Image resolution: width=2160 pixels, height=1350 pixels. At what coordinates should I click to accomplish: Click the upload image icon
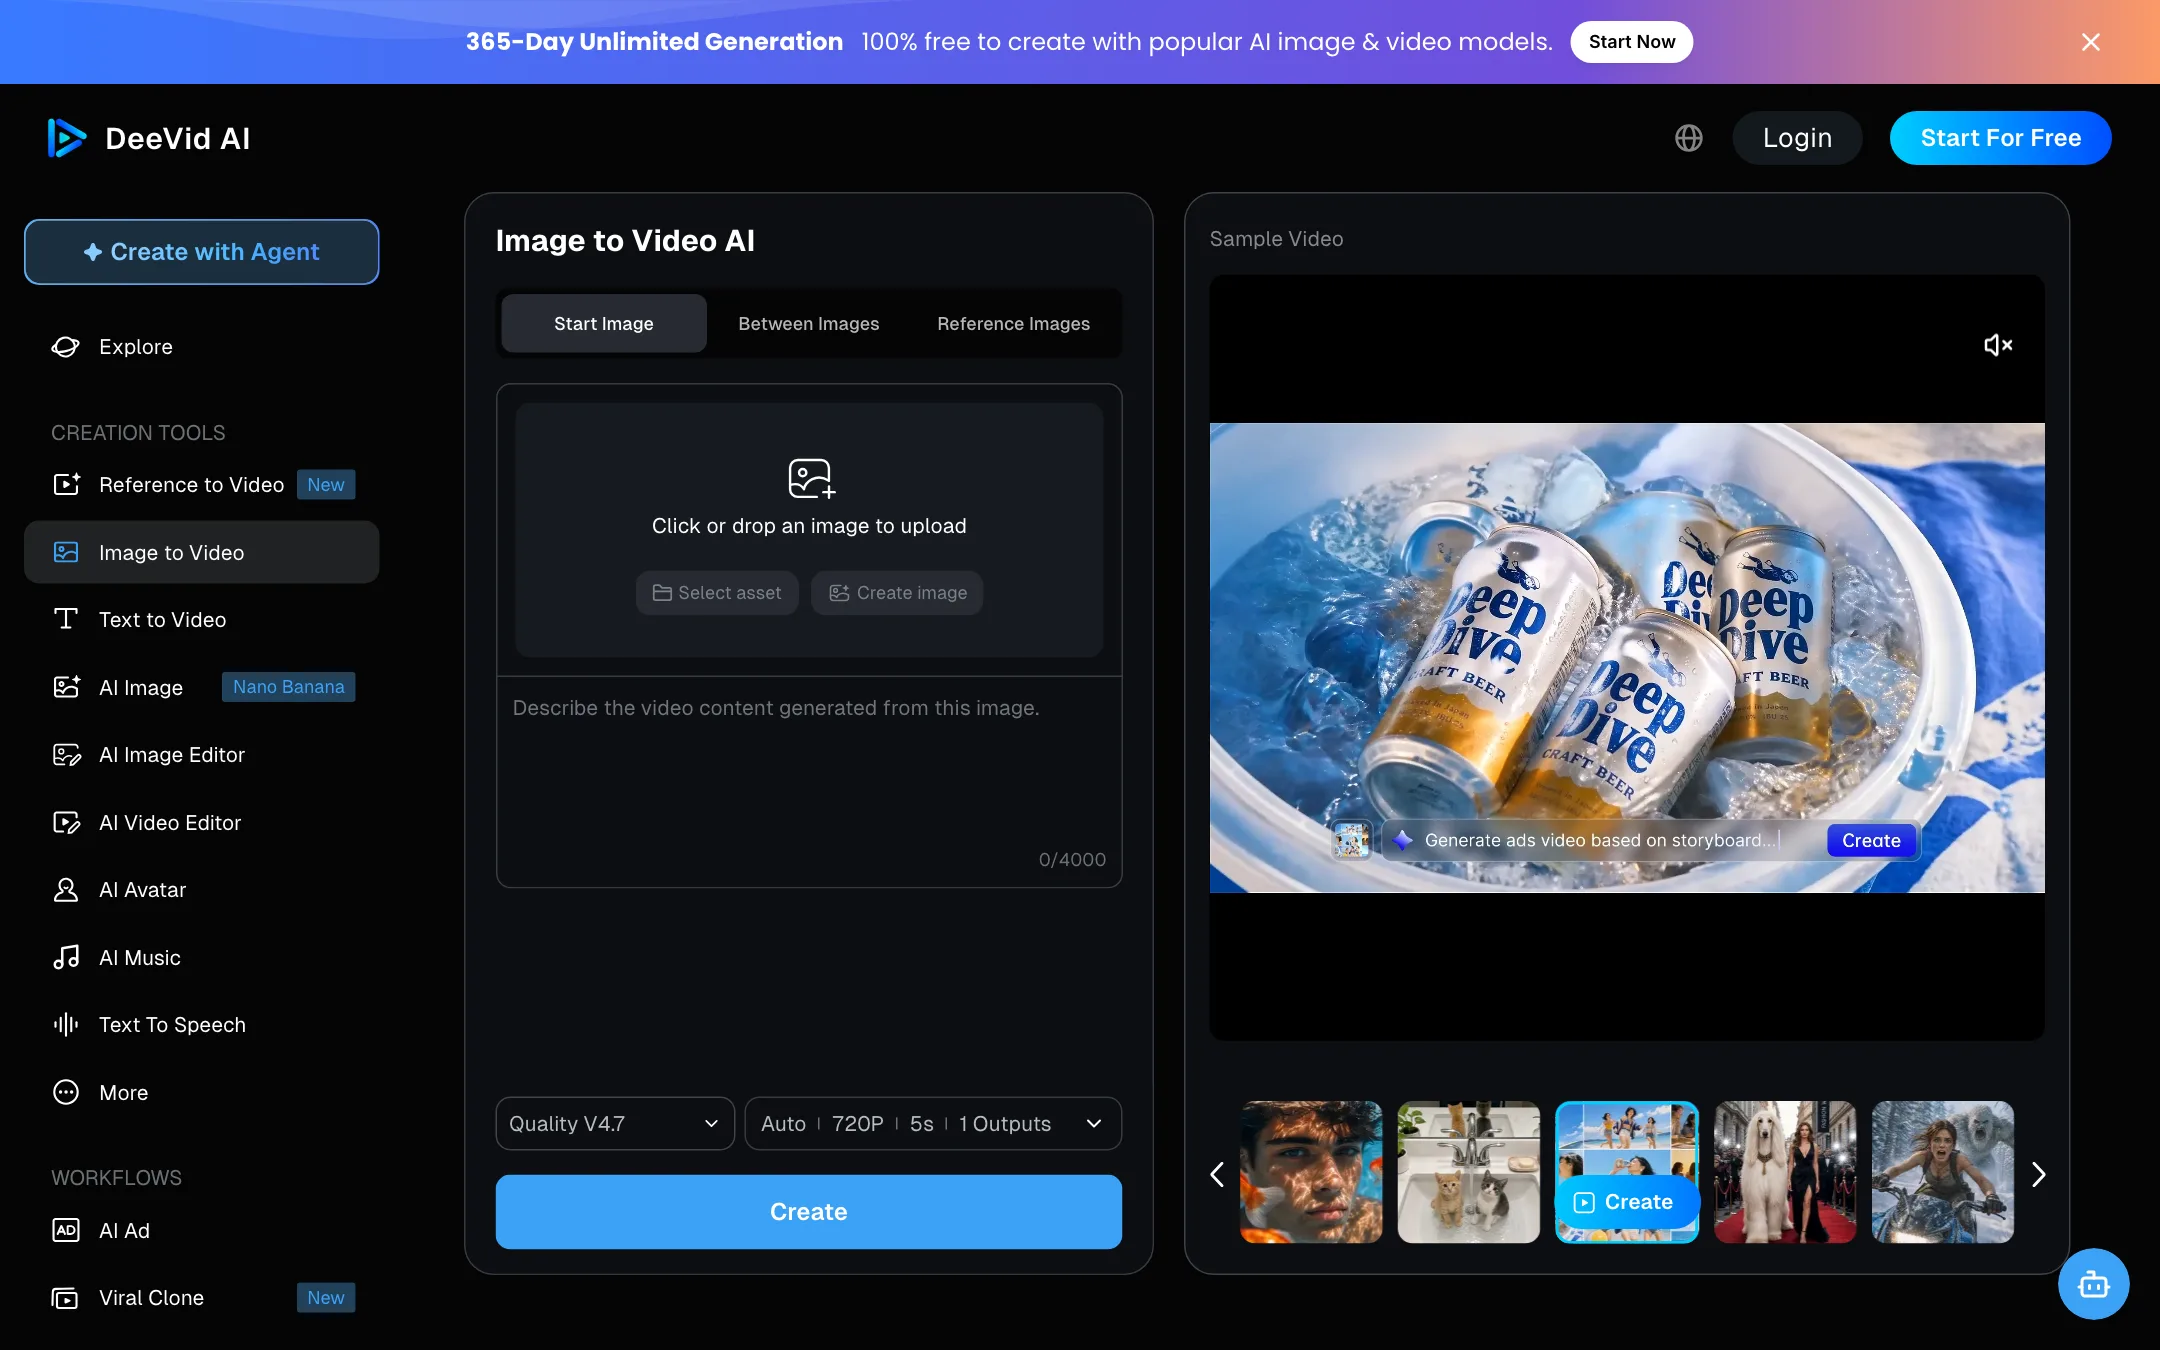pos(810,478)
